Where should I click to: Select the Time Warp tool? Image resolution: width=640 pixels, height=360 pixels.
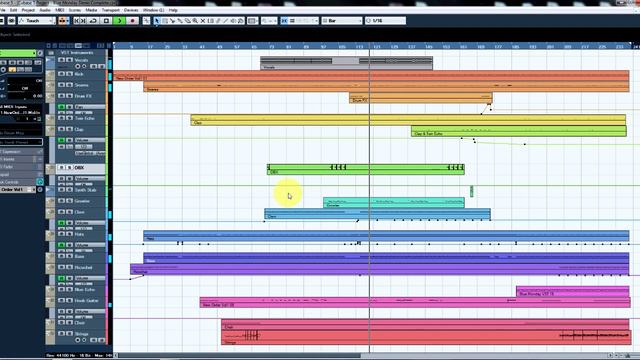(x=210, y=20)
